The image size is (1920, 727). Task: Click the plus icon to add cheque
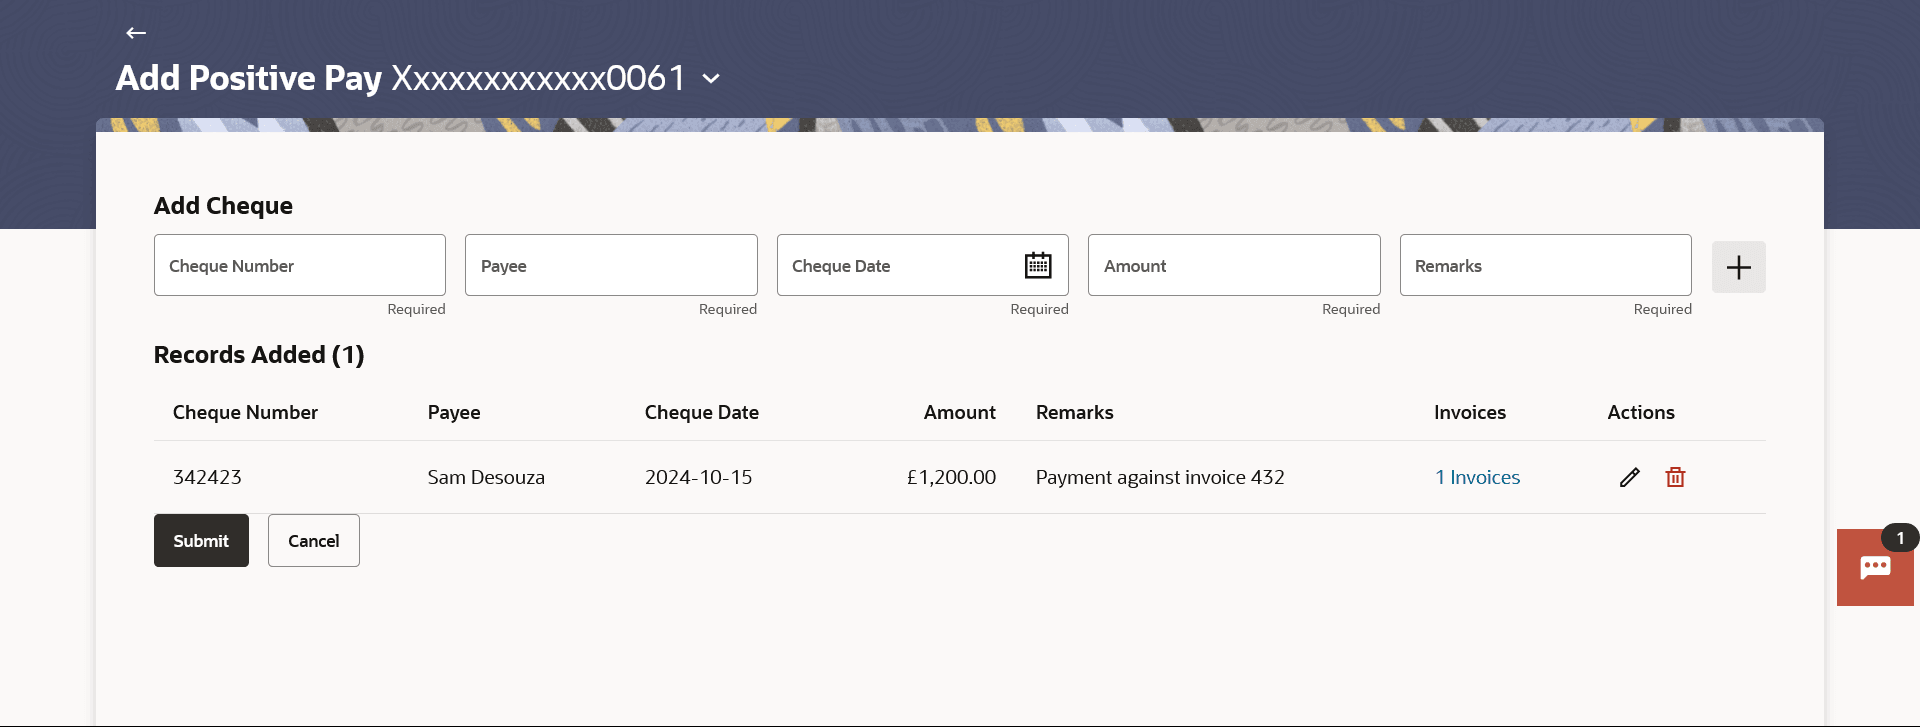[x=1738, y=267]
